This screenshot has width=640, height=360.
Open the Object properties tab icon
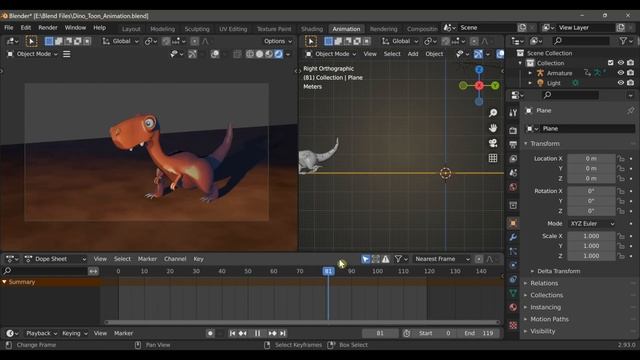click(x=513, y=223)
